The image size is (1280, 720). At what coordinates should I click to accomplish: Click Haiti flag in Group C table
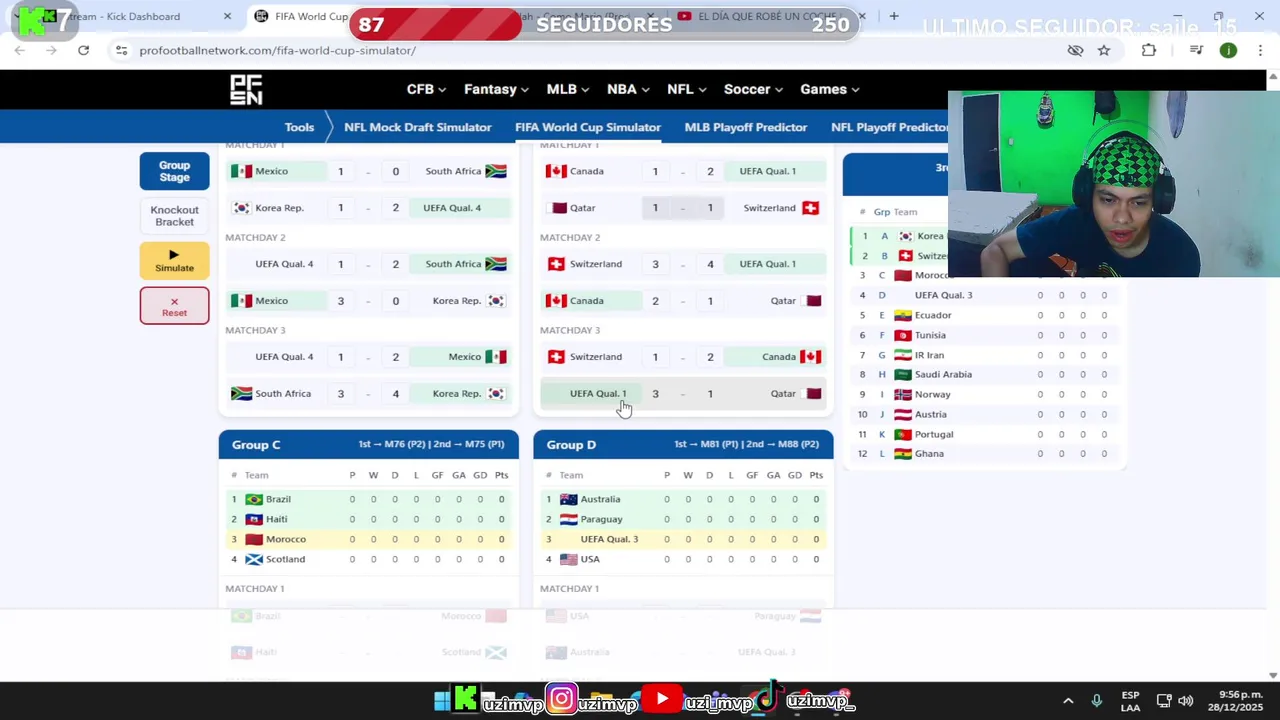click(x=254, y=519)
